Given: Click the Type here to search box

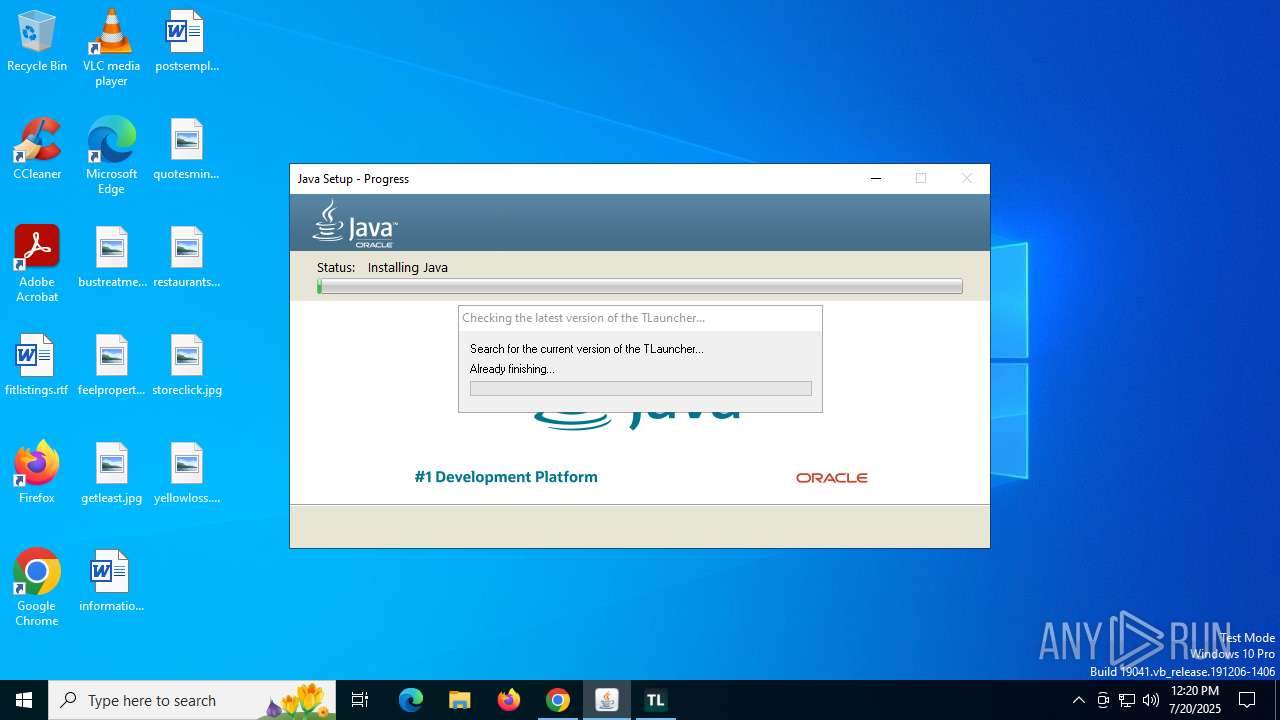Looking at the screenshot, I should tap(193, 700).
